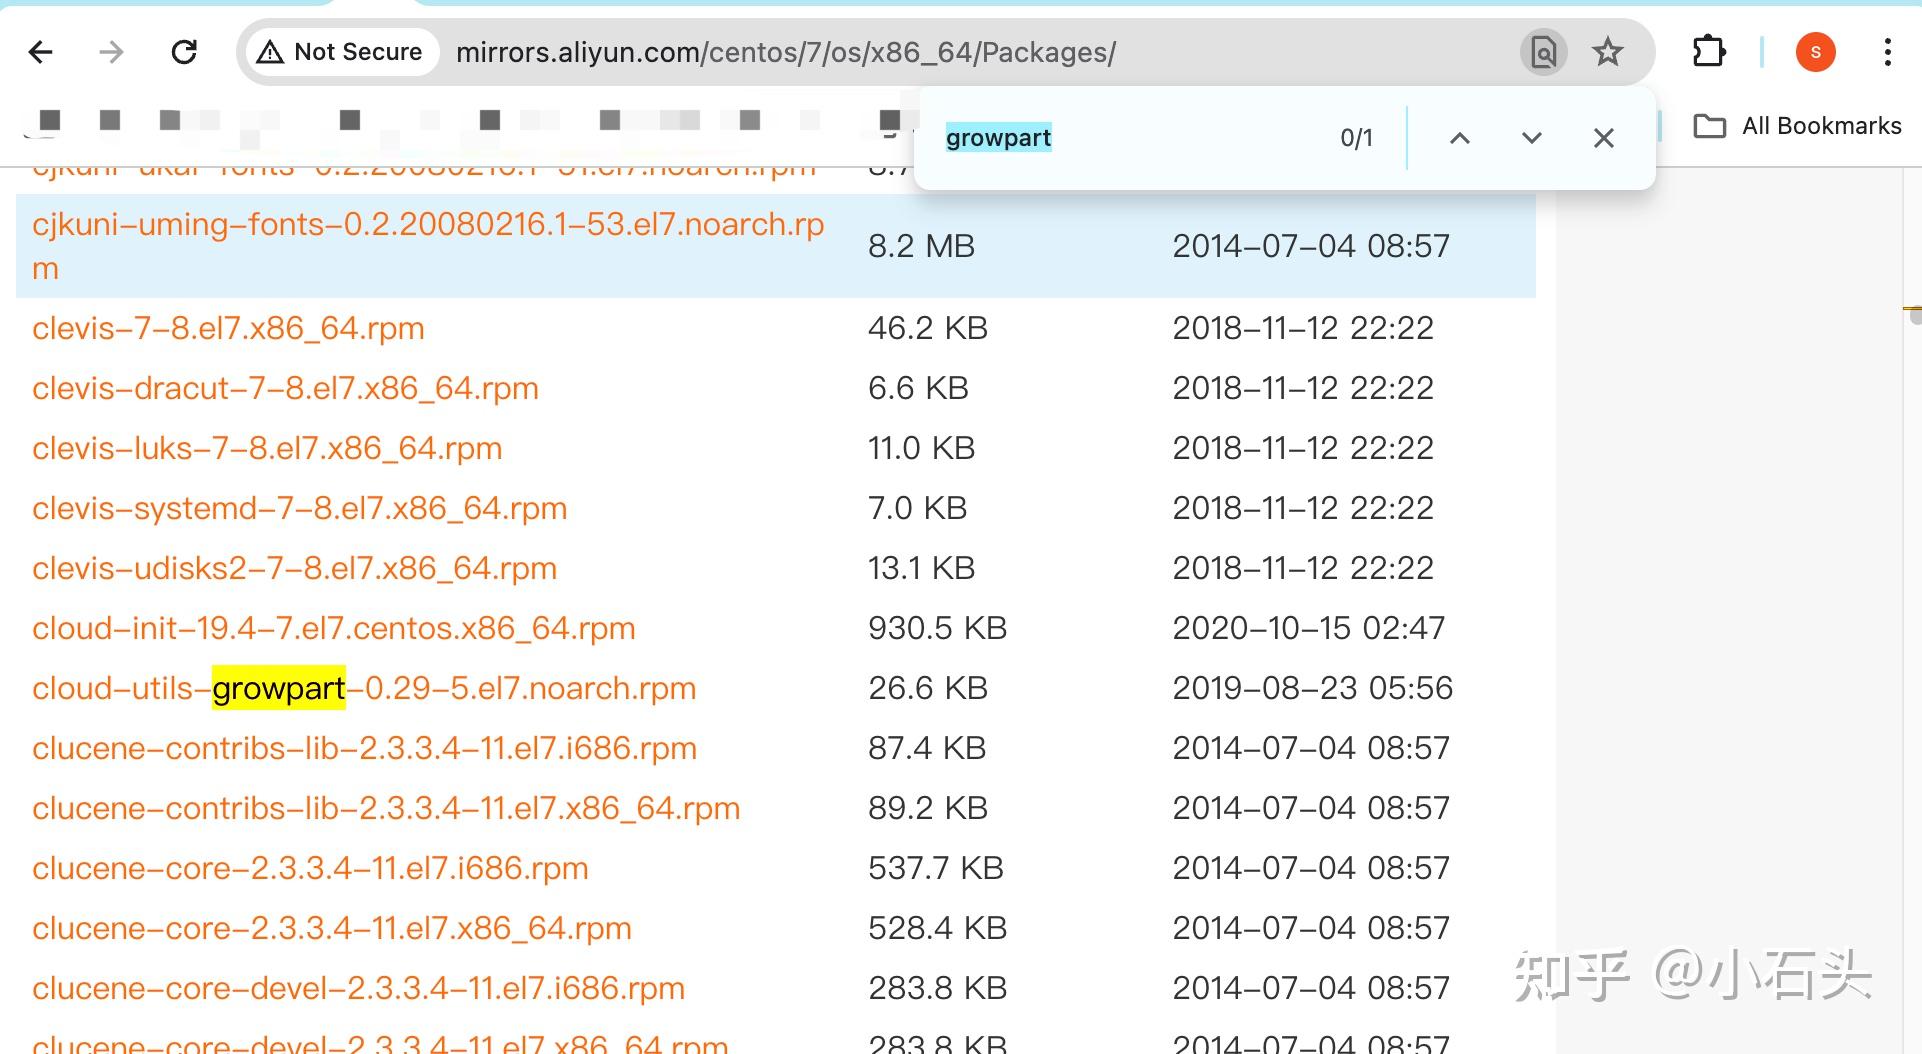This screenshot has width=1922, height=1054.
Task: Click the forward navigation arrow
Action: (112, 52)
